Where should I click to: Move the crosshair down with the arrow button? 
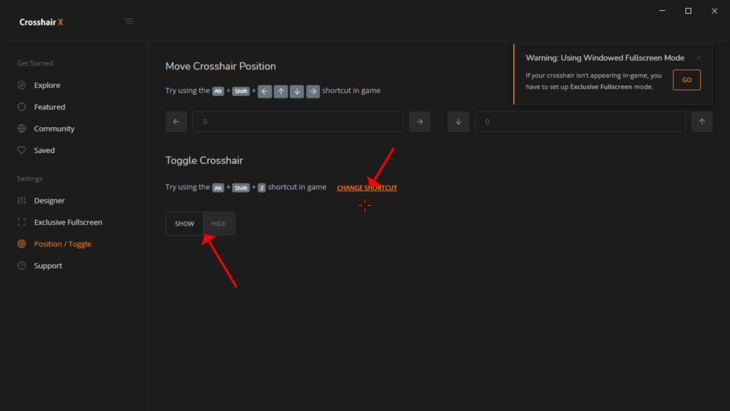(x=459, y=121)
